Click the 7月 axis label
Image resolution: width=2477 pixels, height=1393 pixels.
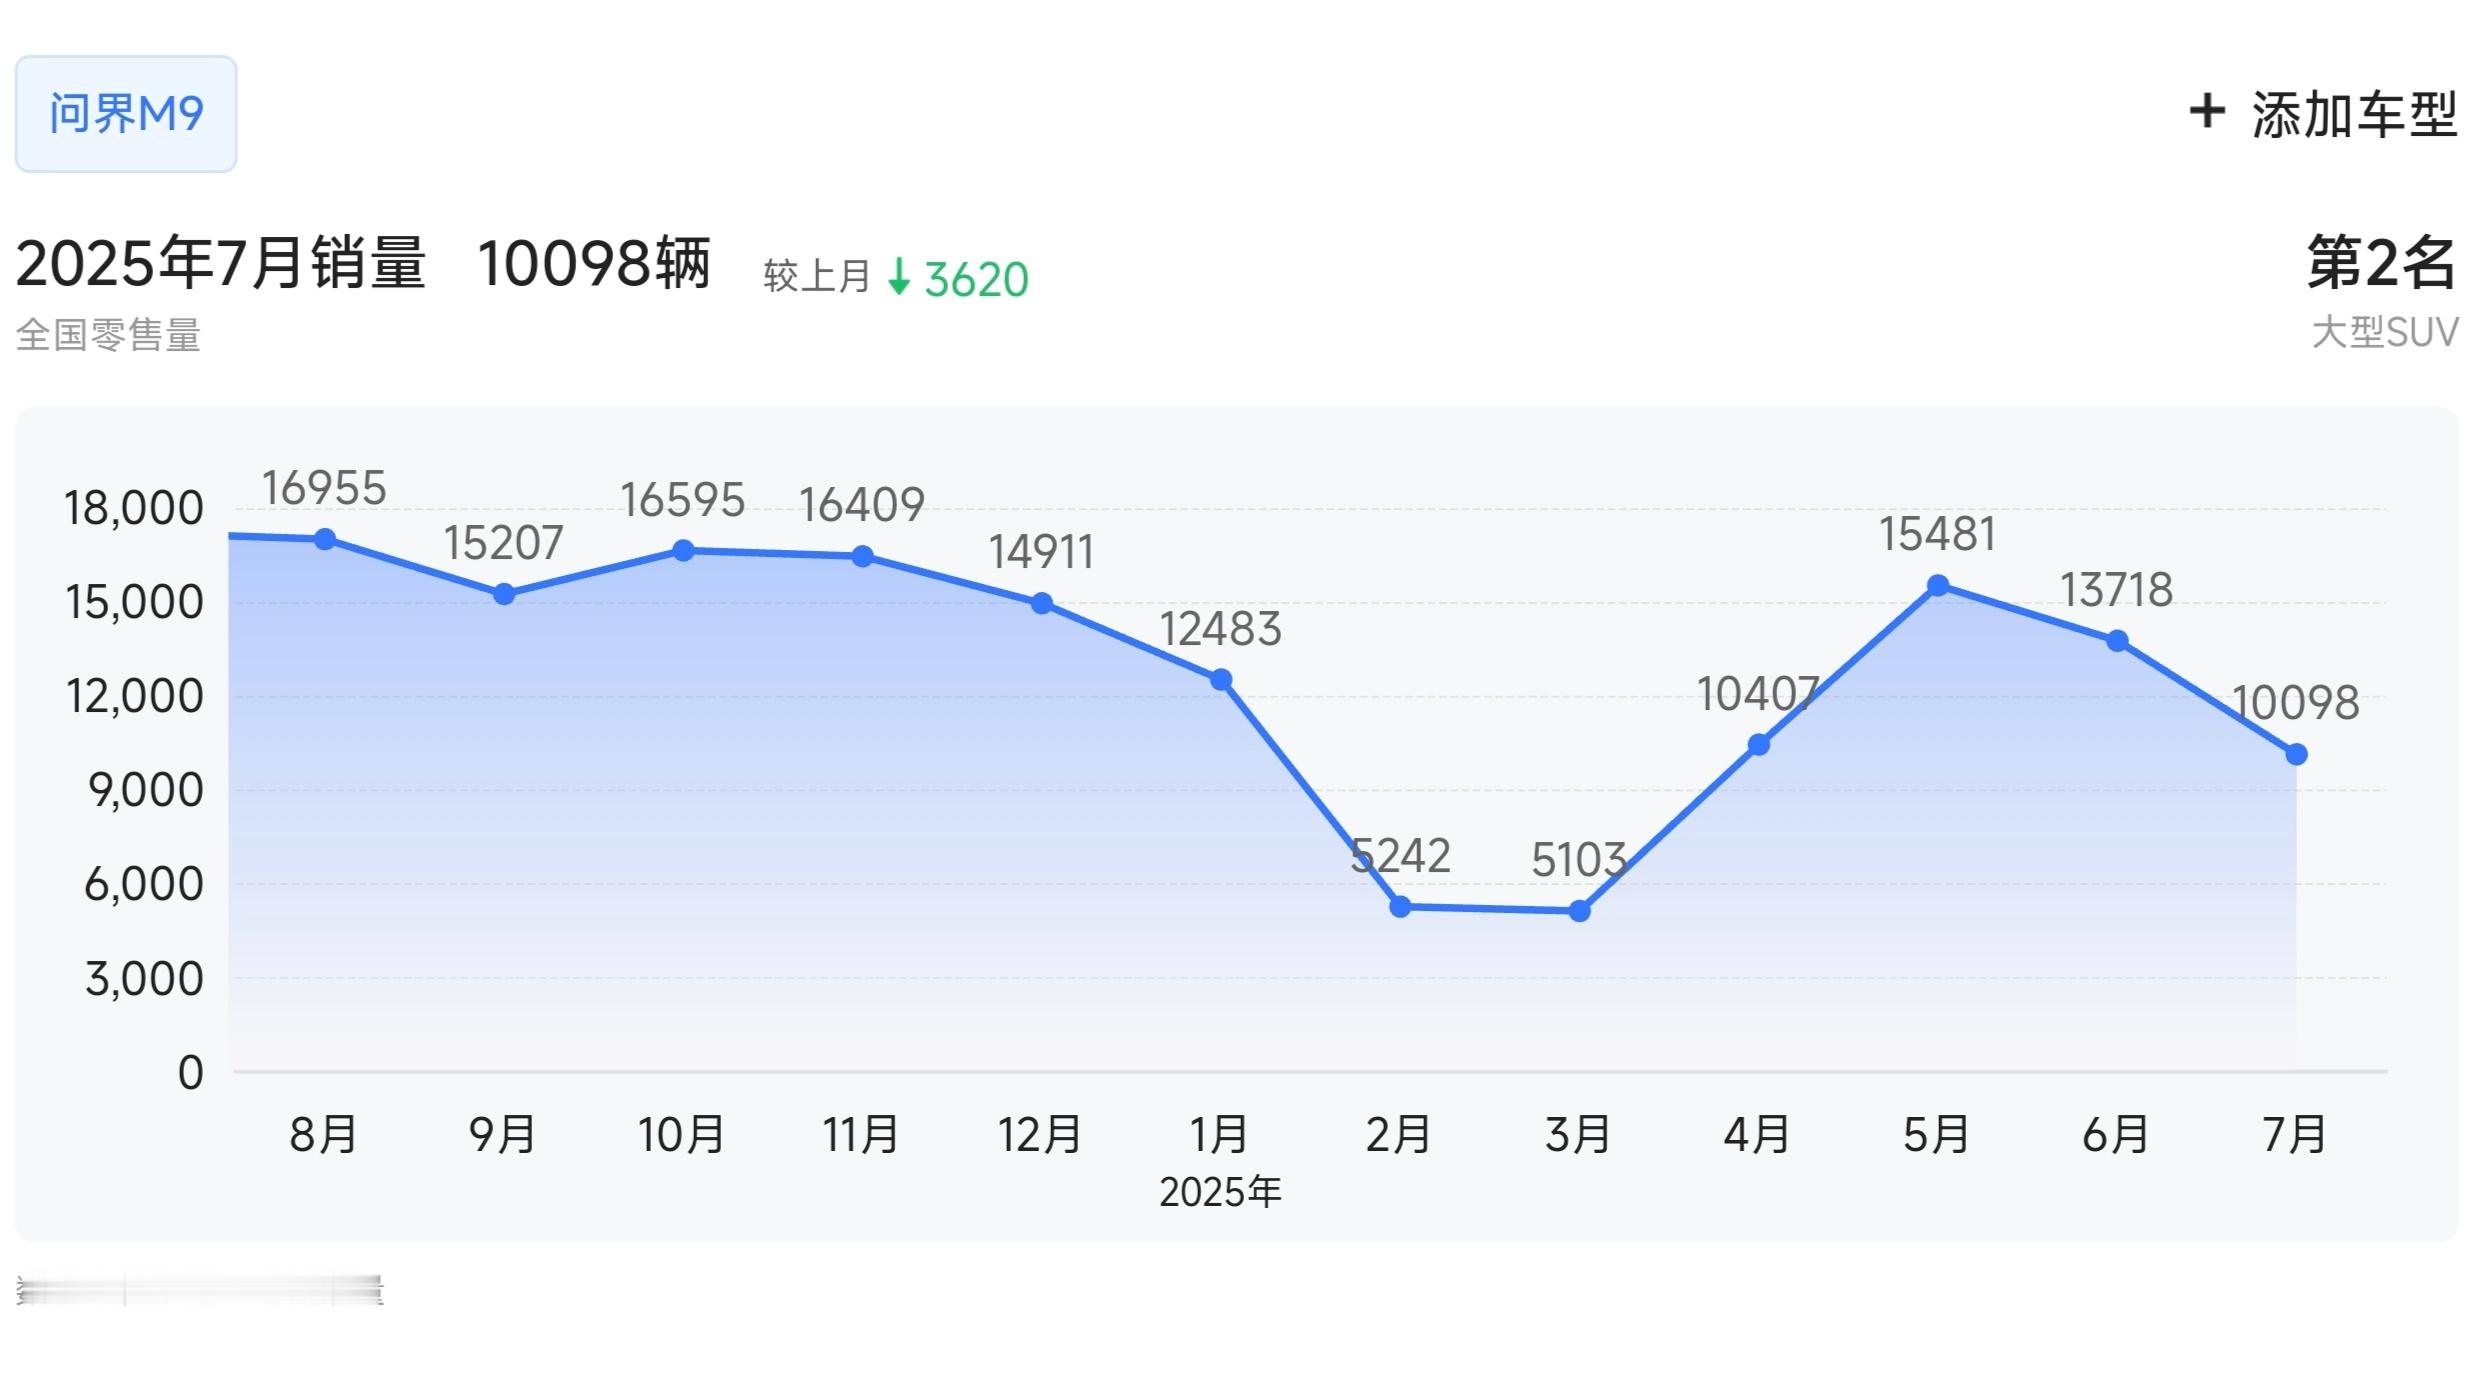[x=2294, y=1134]
